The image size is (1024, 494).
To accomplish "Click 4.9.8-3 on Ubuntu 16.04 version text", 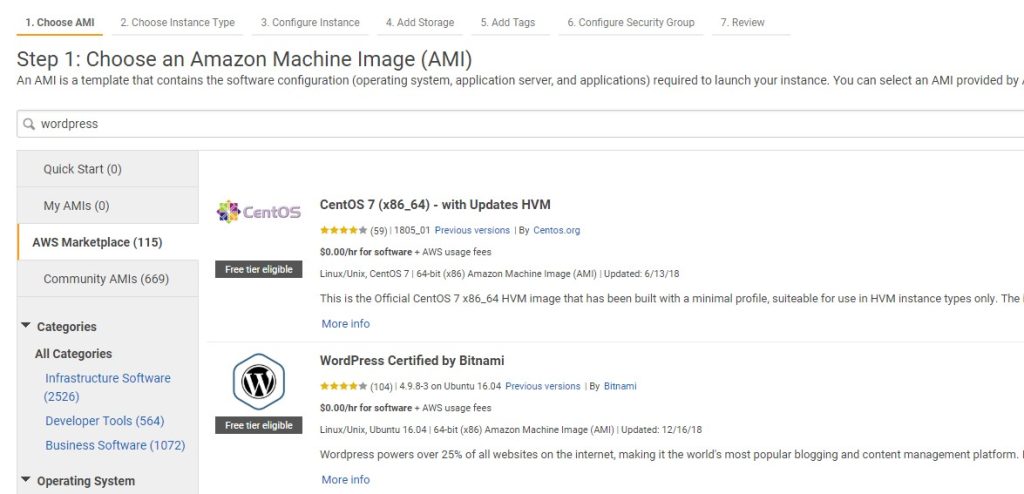I will [x=449, y=386].
